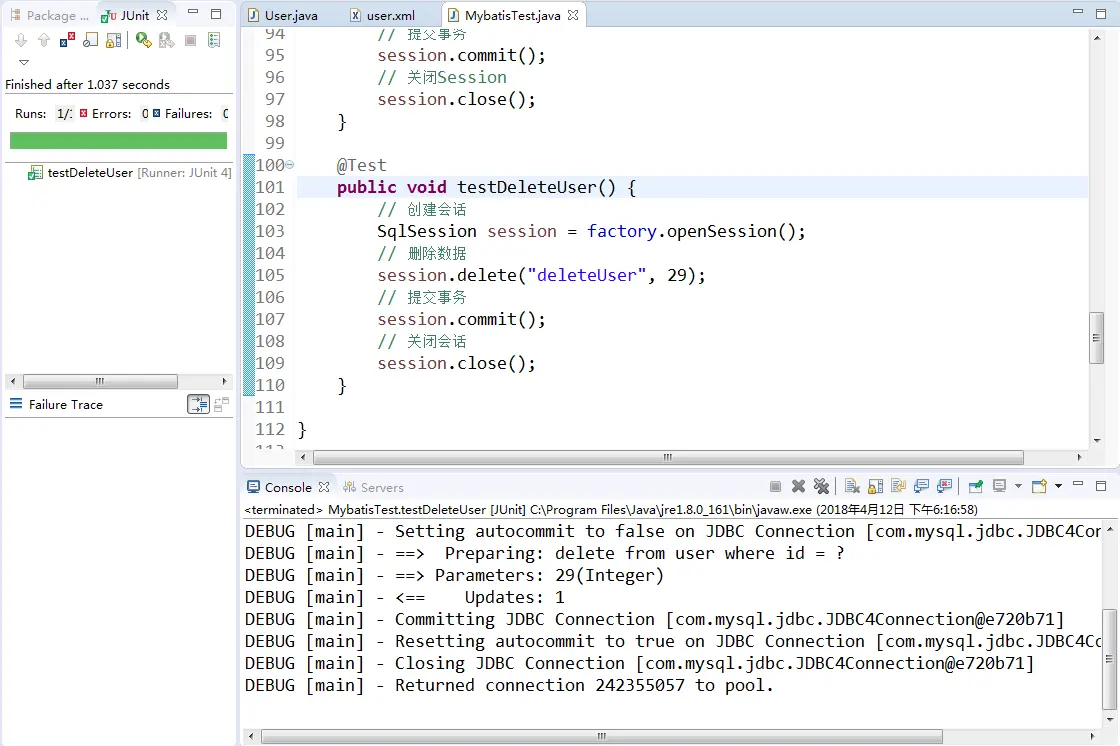Maximize the Console view

pyautogui.click(x=1101, y=486)
